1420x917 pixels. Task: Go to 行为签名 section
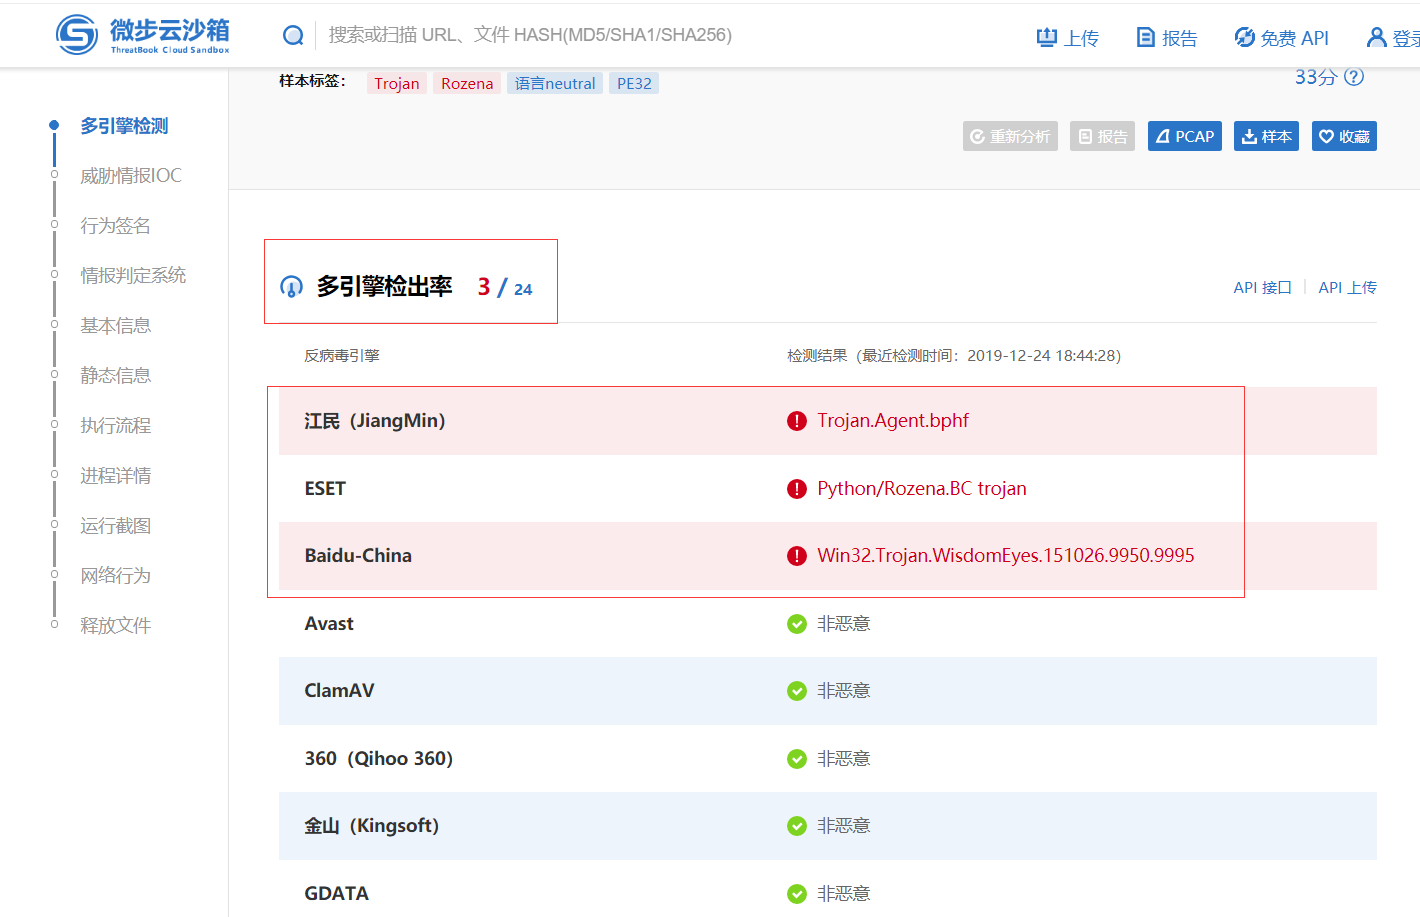coord(116,226)
